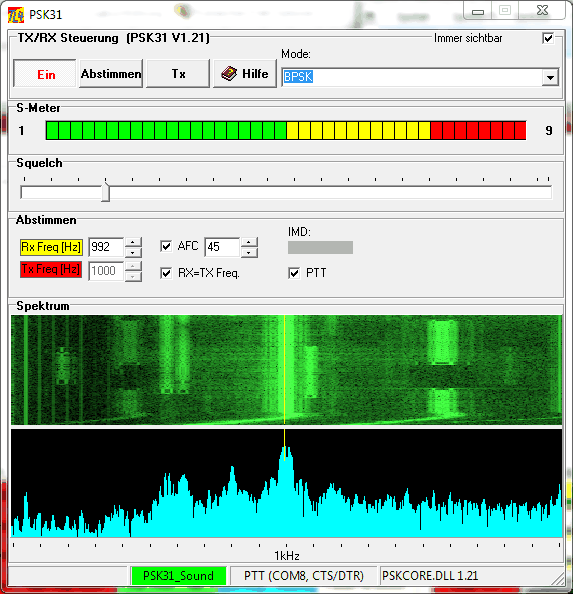Increase Rx Freq with the up arrow

click(133, 242)
